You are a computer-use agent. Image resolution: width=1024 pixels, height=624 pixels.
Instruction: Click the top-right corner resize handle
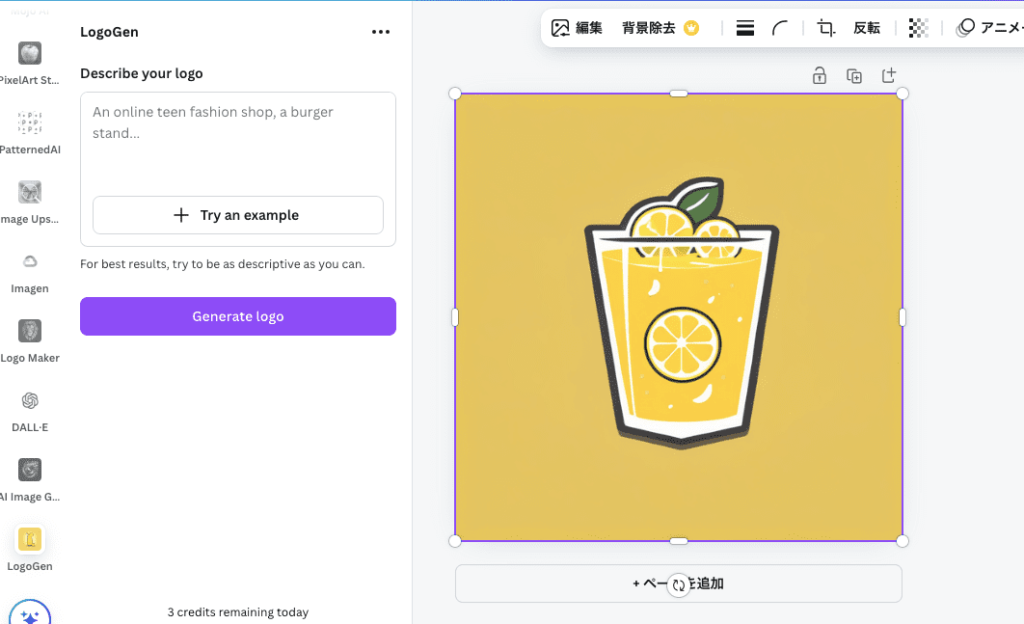point(902,94)
